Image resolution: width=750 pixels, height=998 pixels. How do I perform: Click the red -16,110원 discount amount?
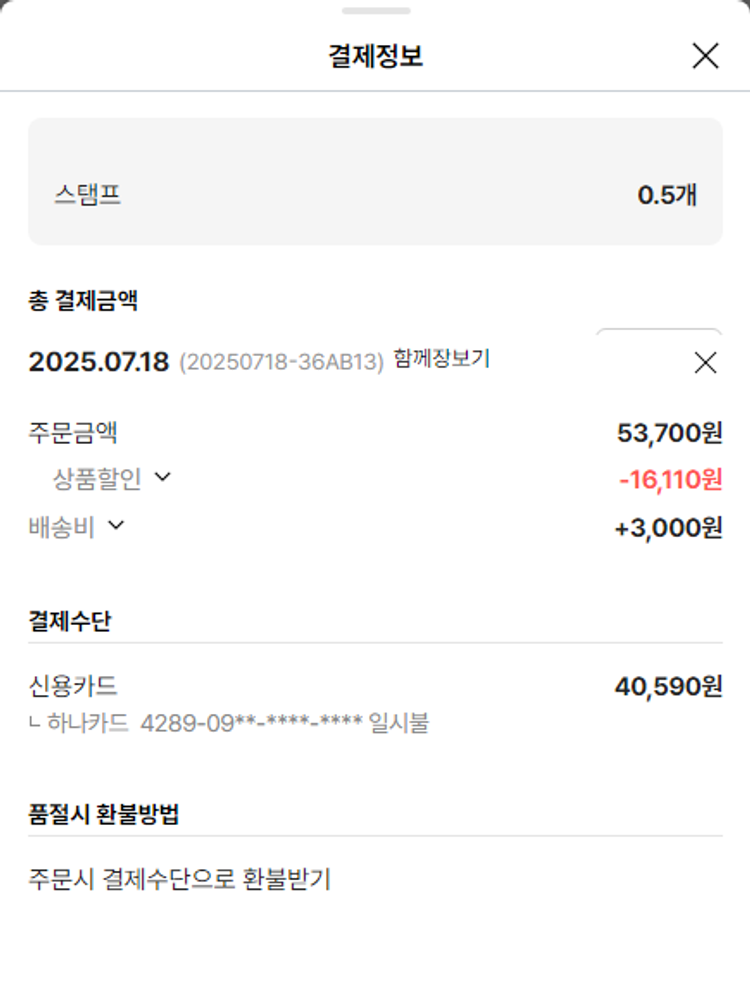pyautogui.click(x=670, y=480)
